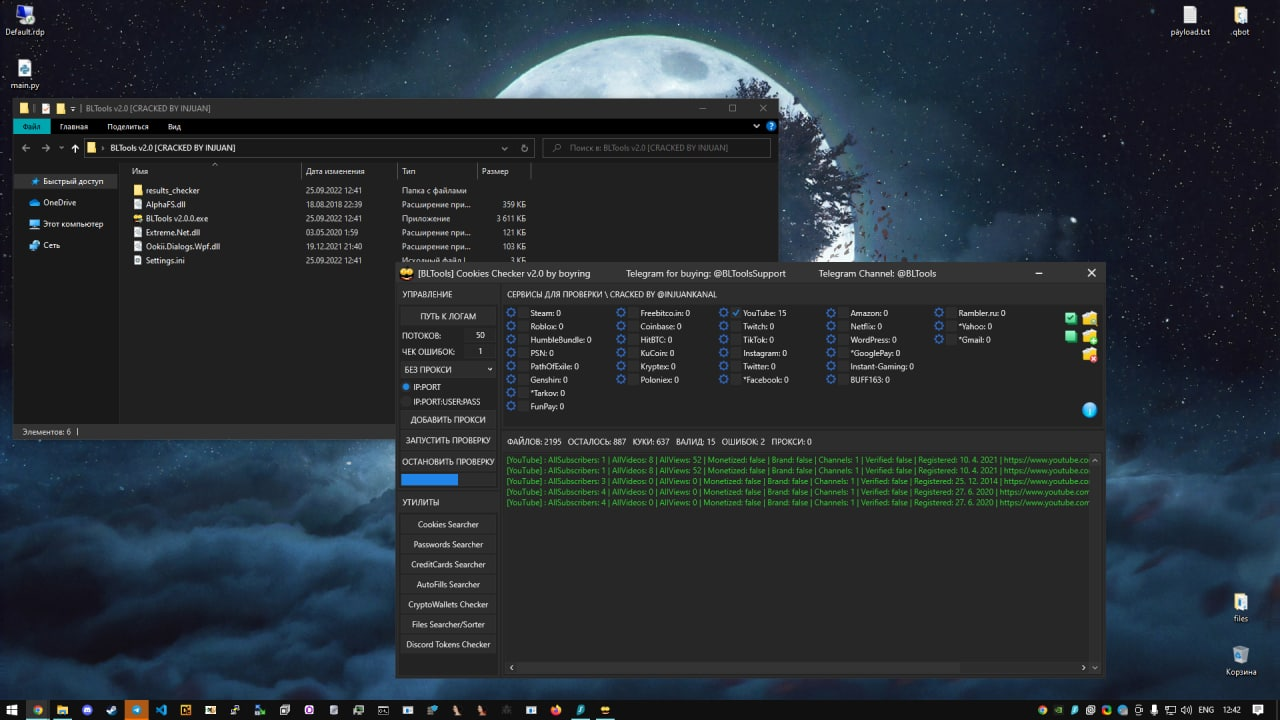The height and width of the screenshot is (720, 1280).
Task: Select Быстрый доступ in Explorer sidebar
Action: tap(66, 182)
